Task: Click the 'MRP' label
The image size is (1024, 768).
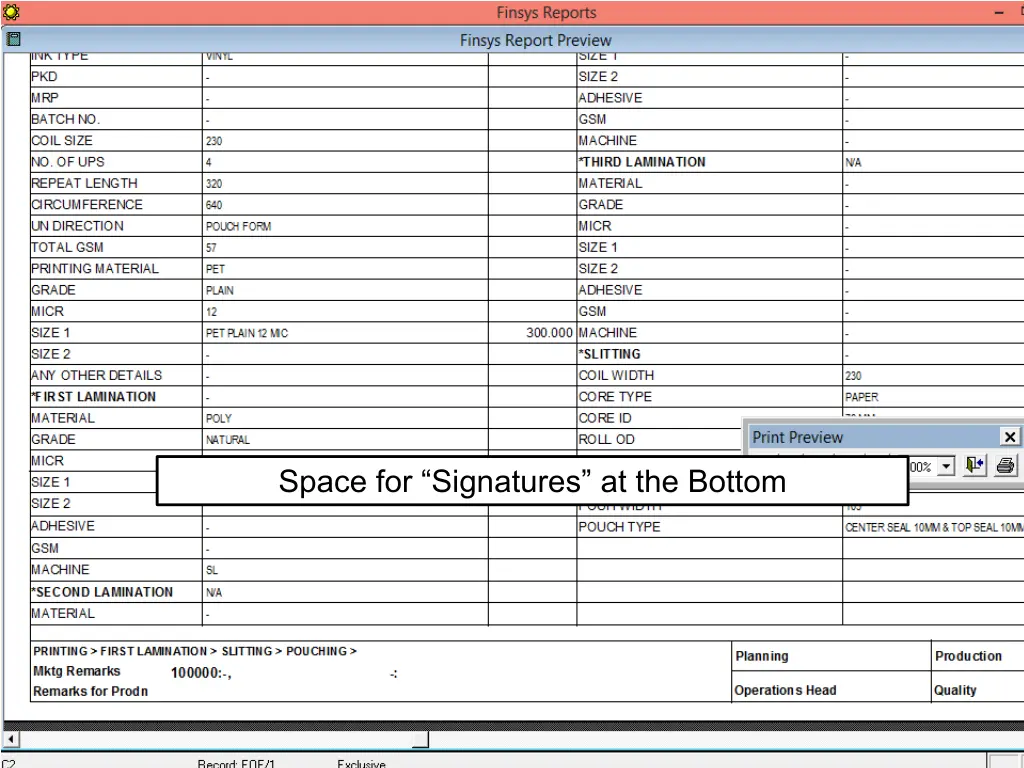Action: (45, 98)
